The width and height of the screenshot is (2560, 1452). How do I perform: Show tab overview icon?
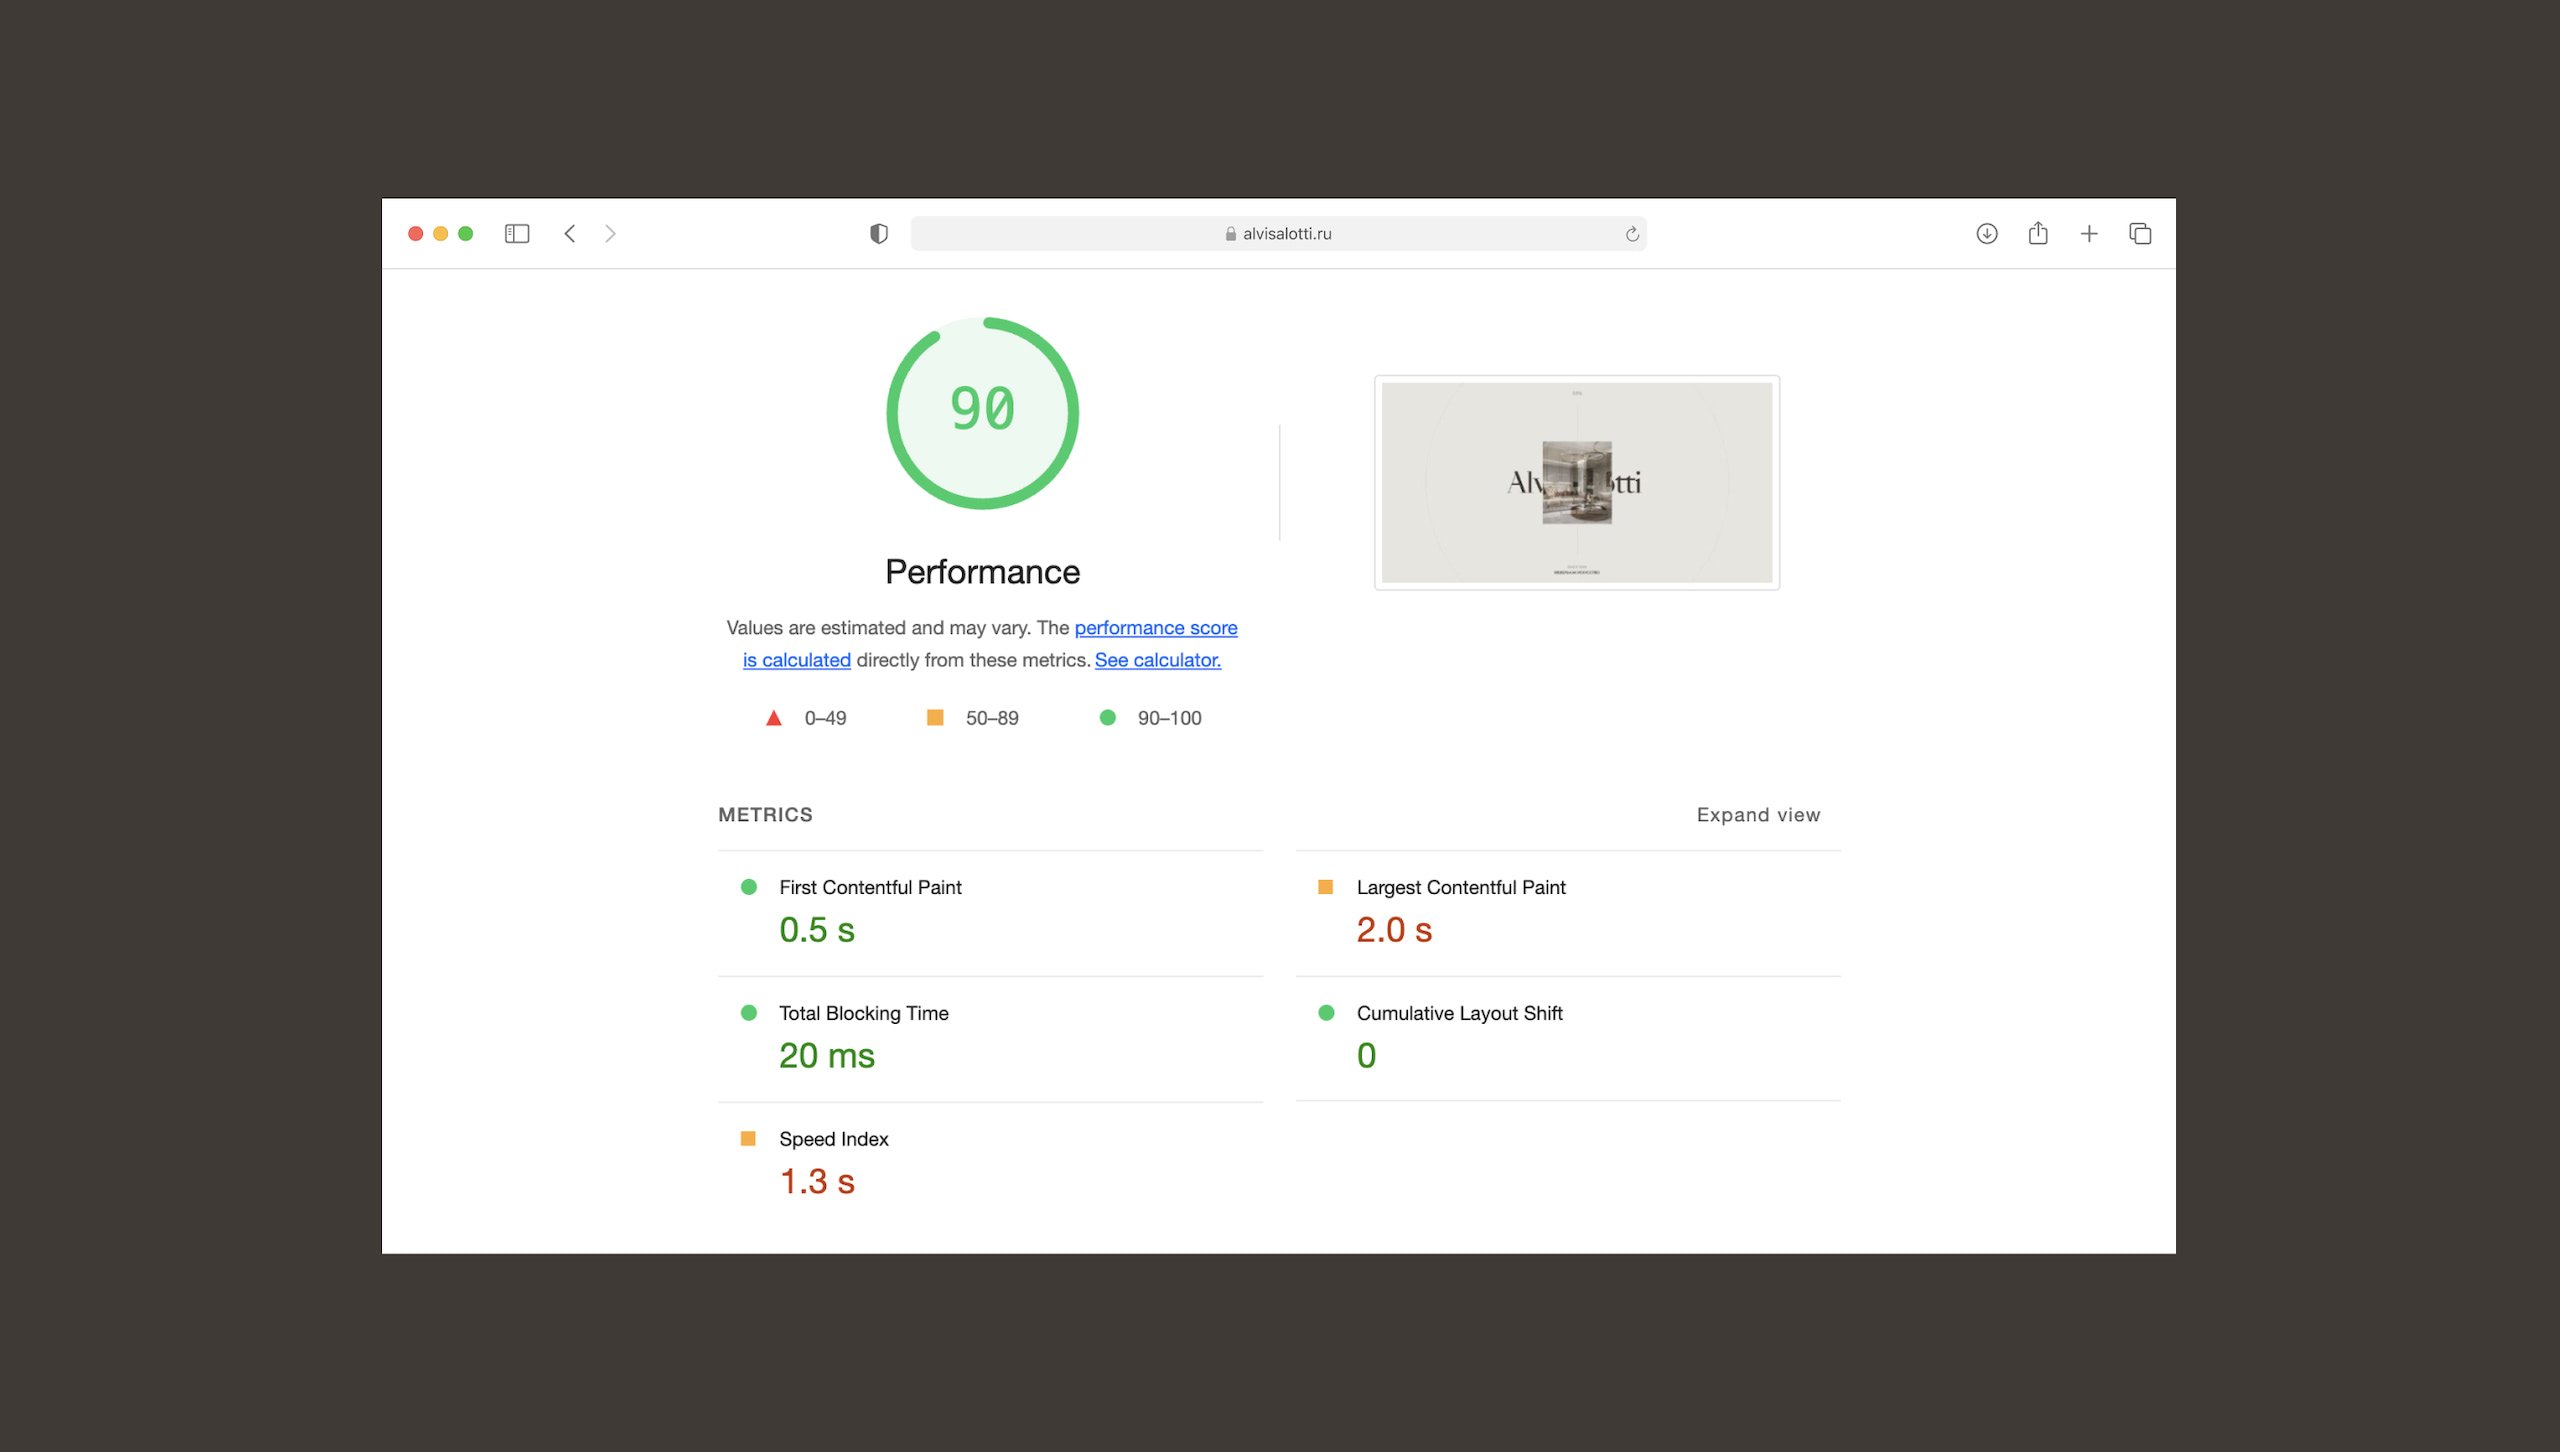pos(2139,233)
